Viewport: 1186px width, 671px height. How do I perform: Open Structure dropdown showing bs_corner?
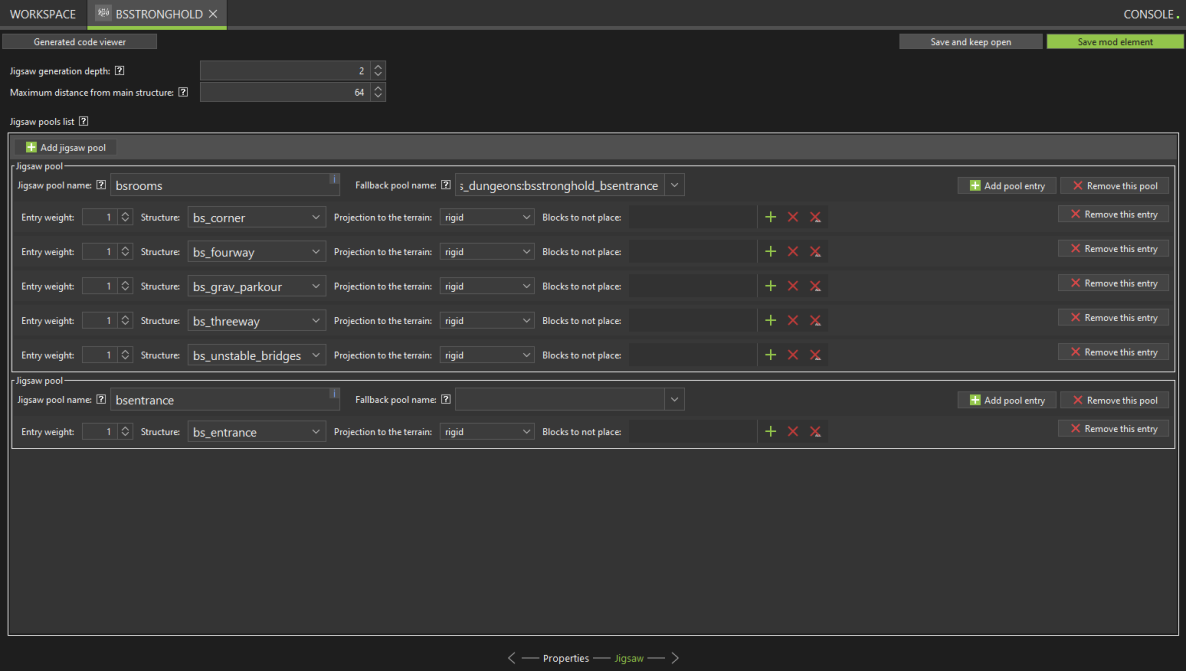256,217
